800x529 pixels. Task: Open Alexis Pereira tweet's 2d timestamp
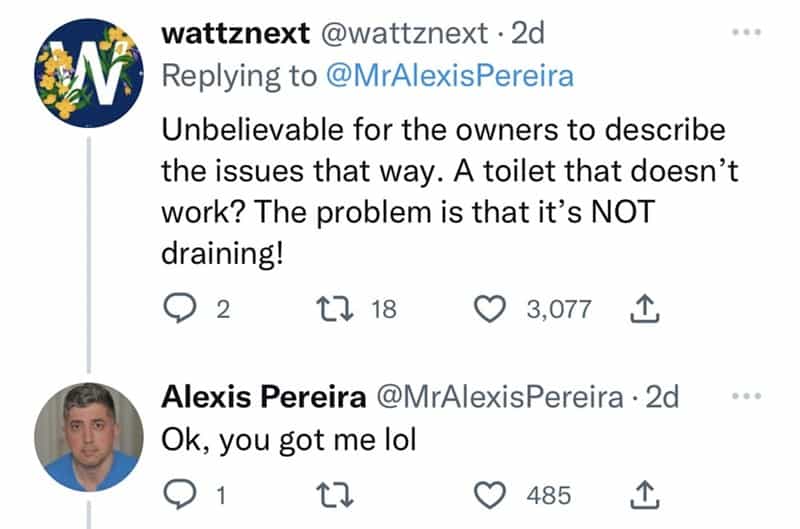click(x=661, y=396)
